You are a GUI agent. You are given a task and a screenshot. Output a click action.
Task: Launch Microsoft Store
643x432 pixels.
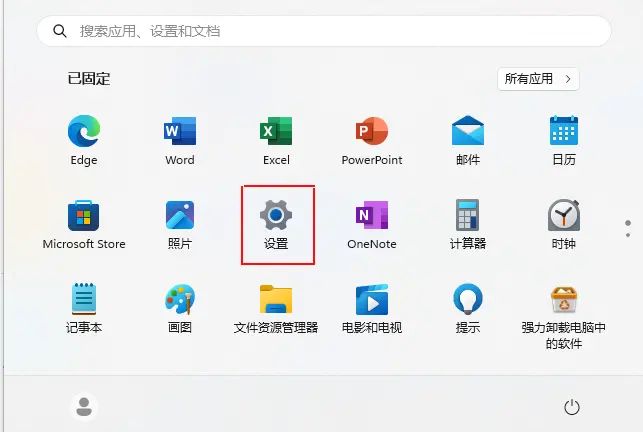point(84,215)
